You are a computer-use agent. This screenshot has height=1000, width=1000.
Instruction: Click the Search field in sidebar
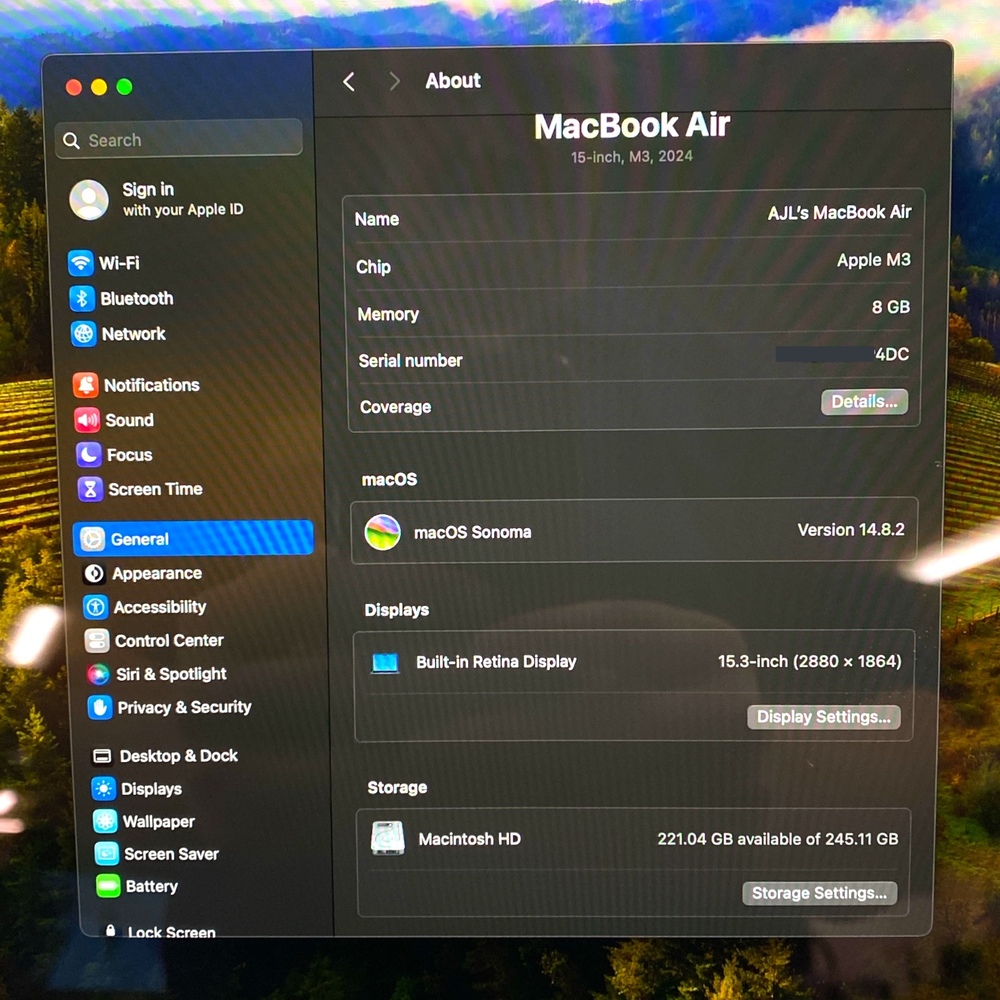coord(180,140)
